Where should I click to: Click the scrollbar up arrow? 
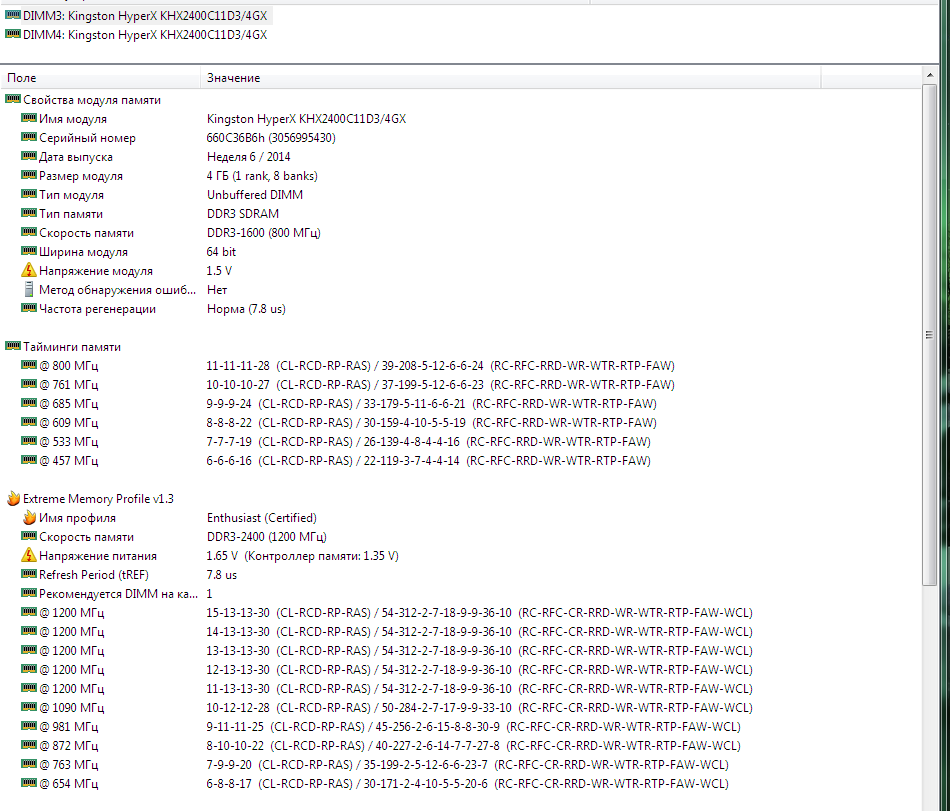(x=929, y=75)
